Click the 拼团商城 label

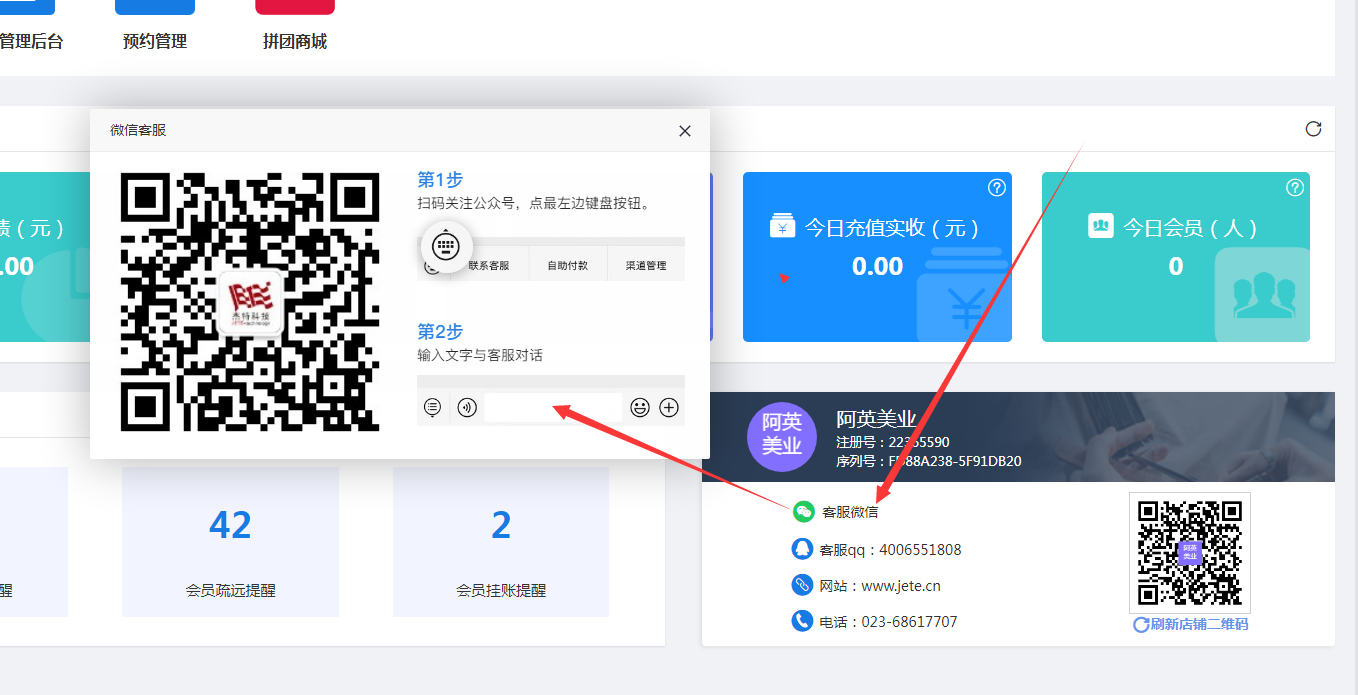[x=295, y=41]
